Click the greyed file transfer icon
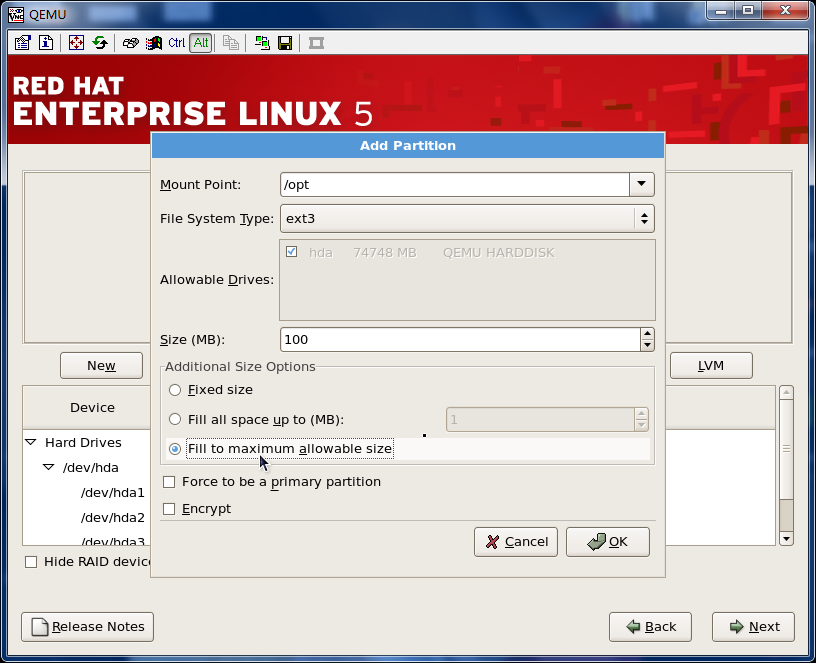The height and width of the screenshot is (663, 816). click(230, 43)
